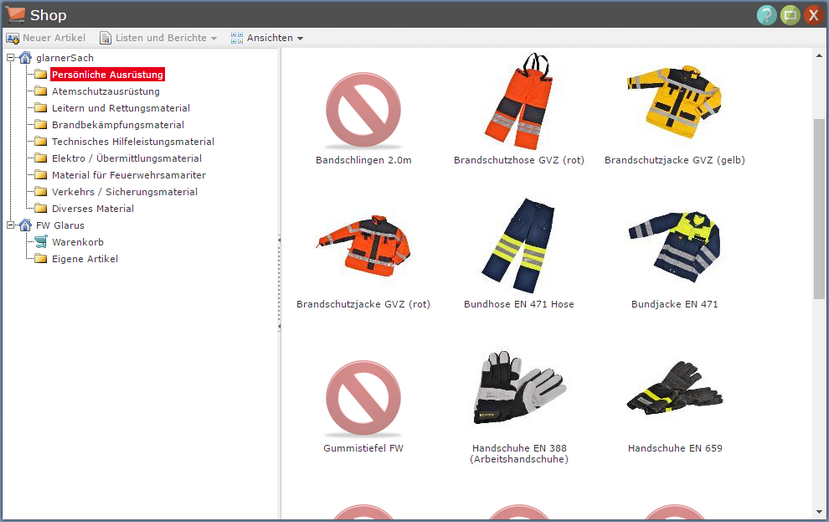Open Material für Feuerwehrsamariter folder

pos(128,175)
